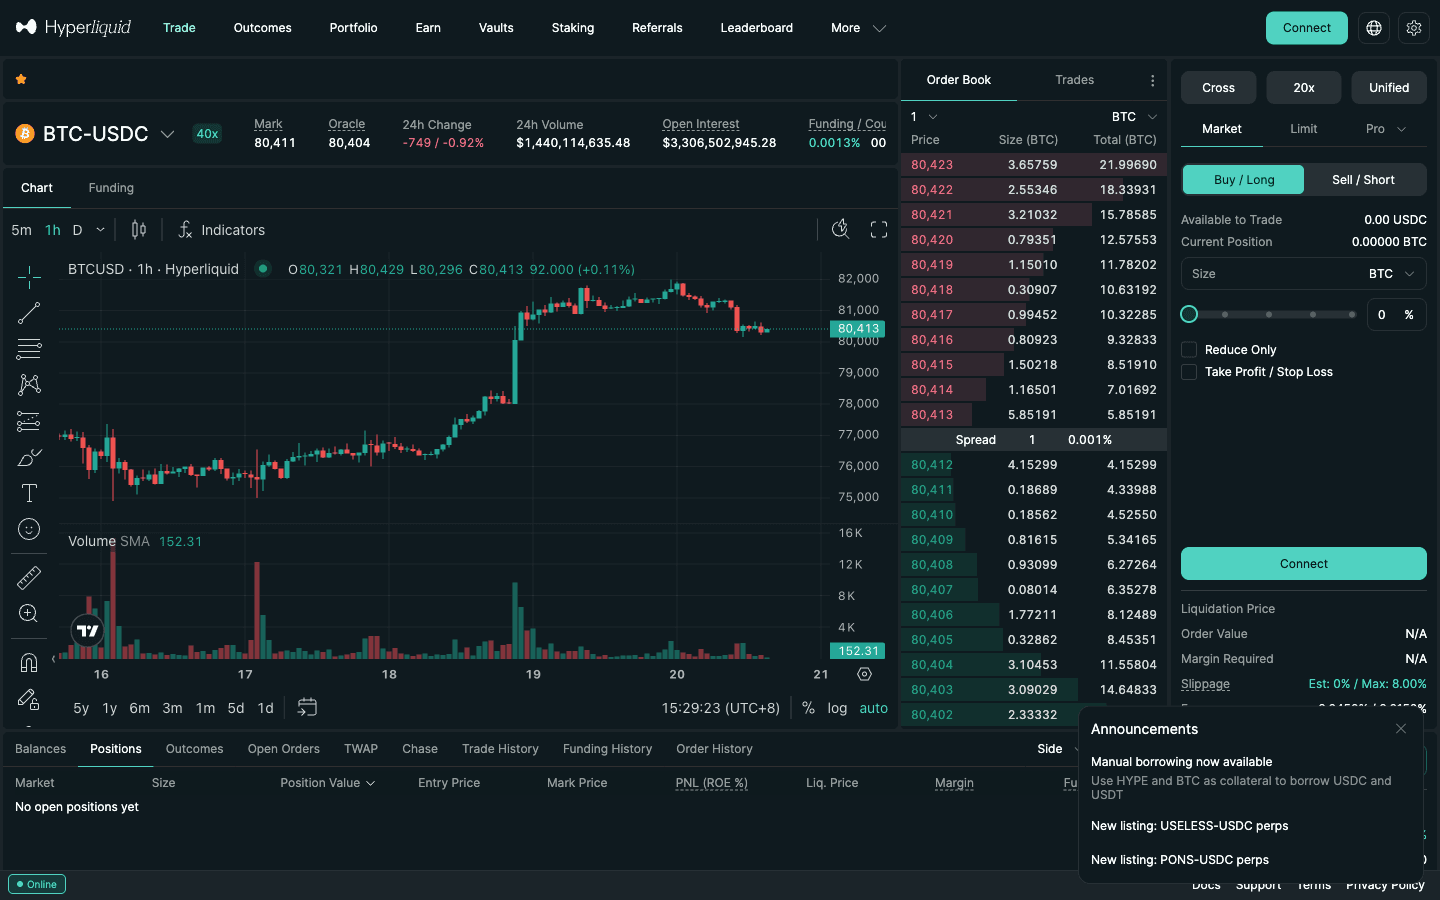The width and height of the screenshot is (1440, 900).
Task: Select the Fibonacci retracement tool
Action: pyautogui.click(x=29, y=349)
